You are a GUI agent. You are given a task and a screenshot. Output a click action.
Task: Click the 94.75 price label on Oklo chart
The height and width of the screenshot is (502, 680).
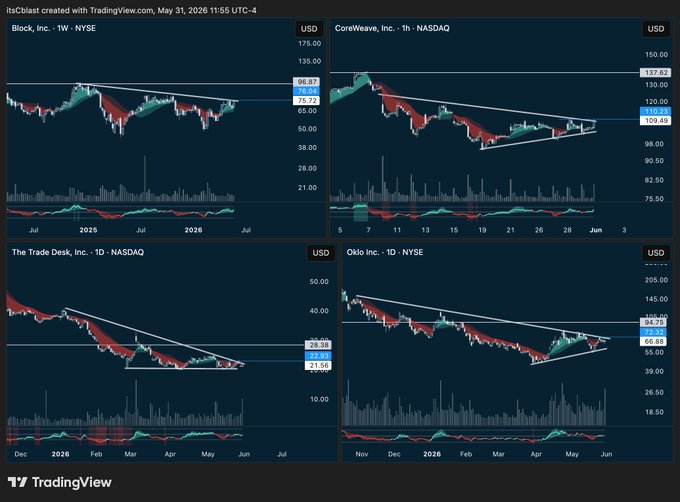[x=654, y=323]
